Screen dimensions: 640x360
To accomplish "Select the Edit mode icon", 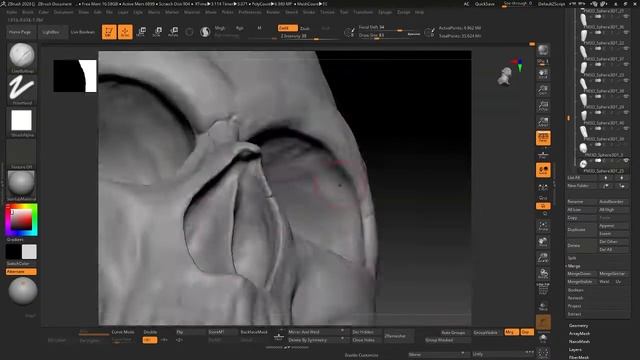I will [x=109, y=32].
